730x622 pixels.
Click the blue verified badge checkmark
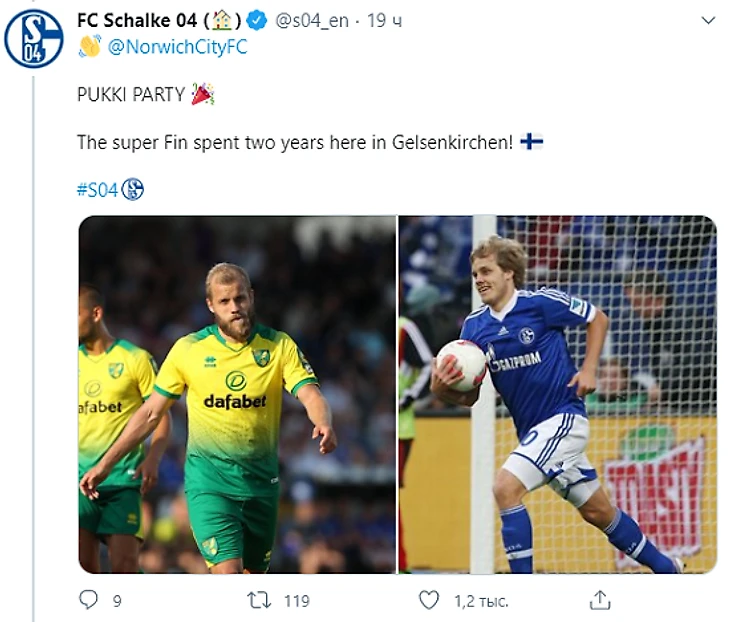coord(255,19)
